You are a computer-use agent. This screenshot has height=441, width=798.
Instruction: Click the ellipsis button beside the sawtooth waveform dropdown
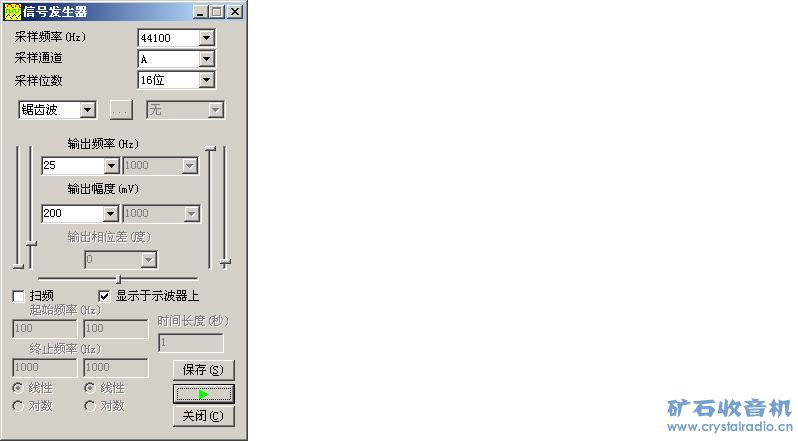[121, 110]
